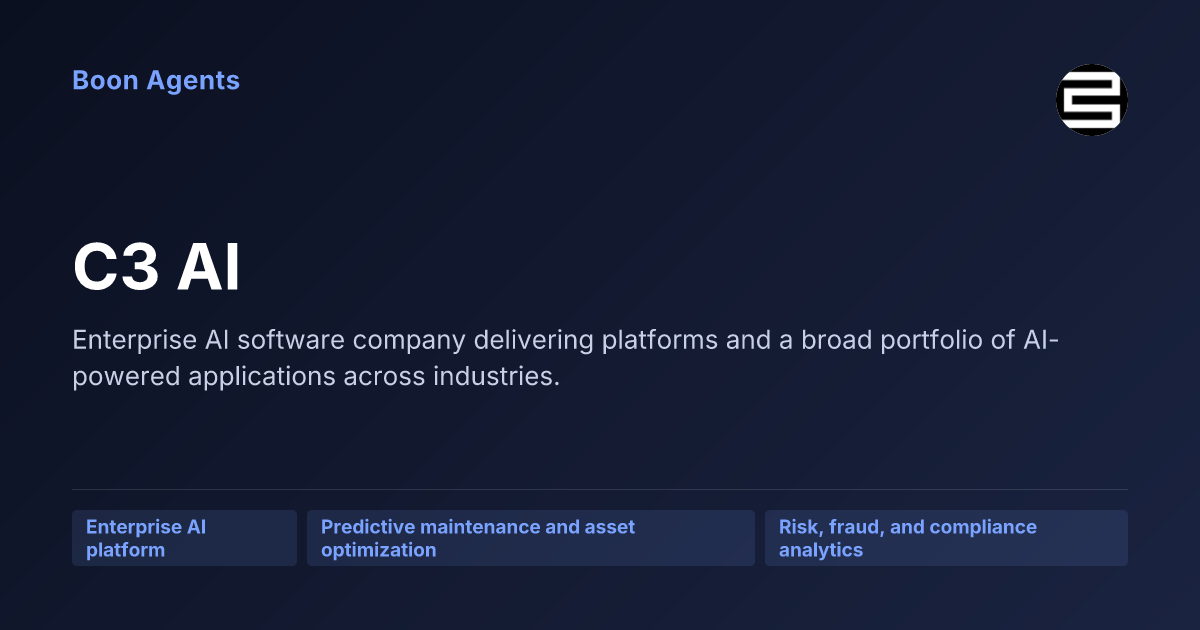The height and width of the screenshot is (630, 1200).
Task: Click the C3 AI heading
Action: tap(157, 268)
